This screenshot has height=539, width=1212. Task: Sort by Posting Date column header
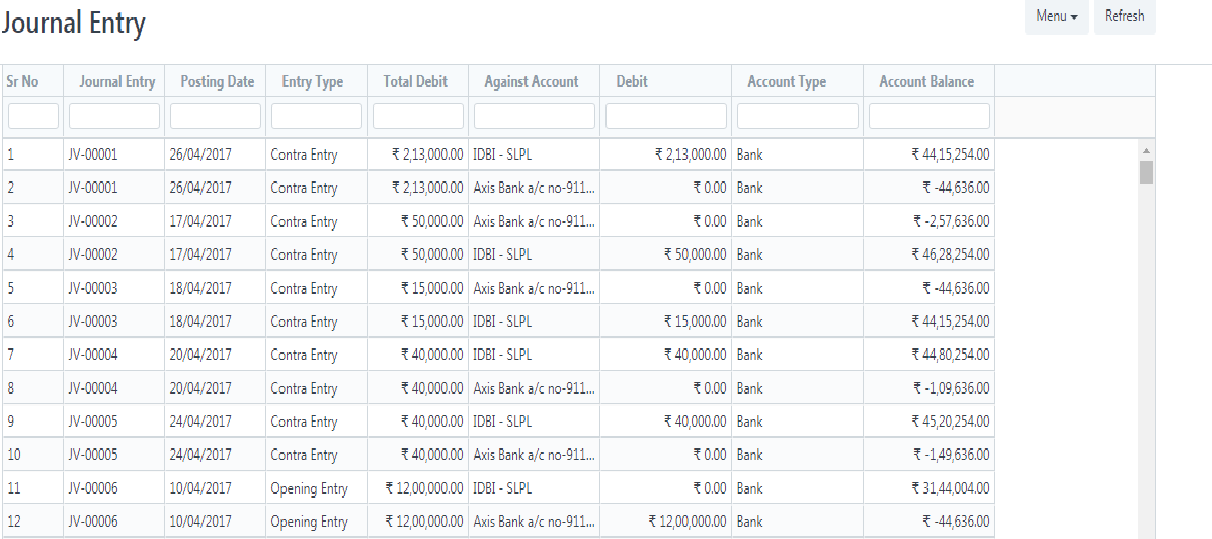(217, 82)
